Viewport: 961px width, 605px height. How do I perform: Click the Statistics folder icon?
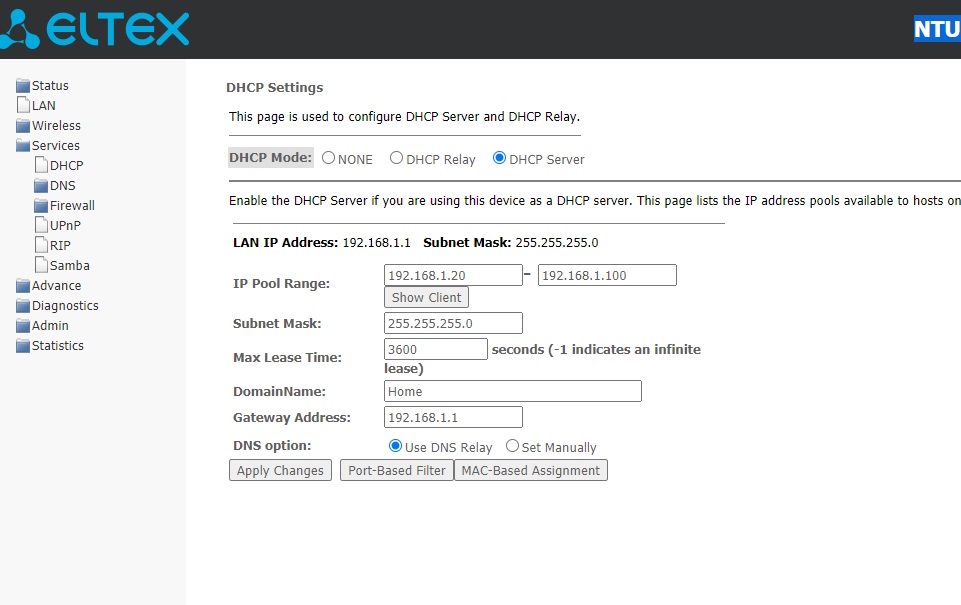23,346
